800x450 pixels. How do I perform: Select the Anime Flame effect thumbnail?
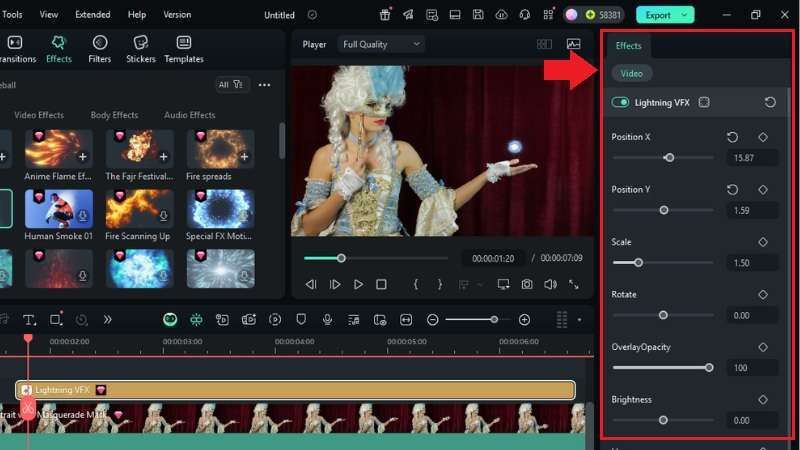coord(59,148)
